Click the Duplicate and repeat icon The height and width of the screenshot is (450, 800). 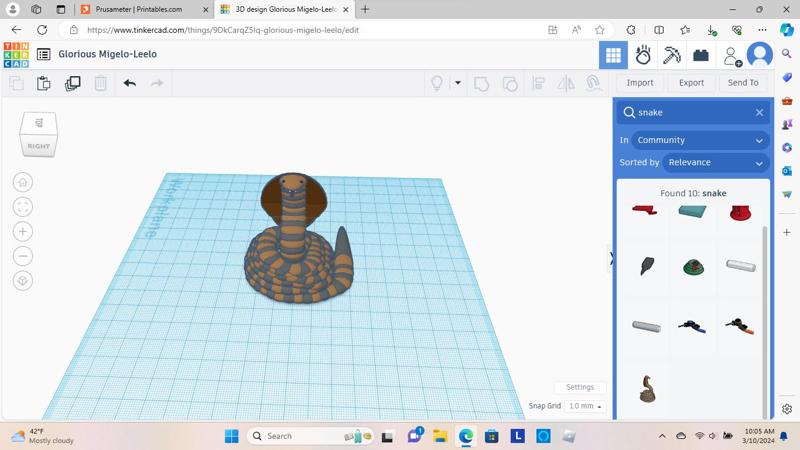coord(72,83)
